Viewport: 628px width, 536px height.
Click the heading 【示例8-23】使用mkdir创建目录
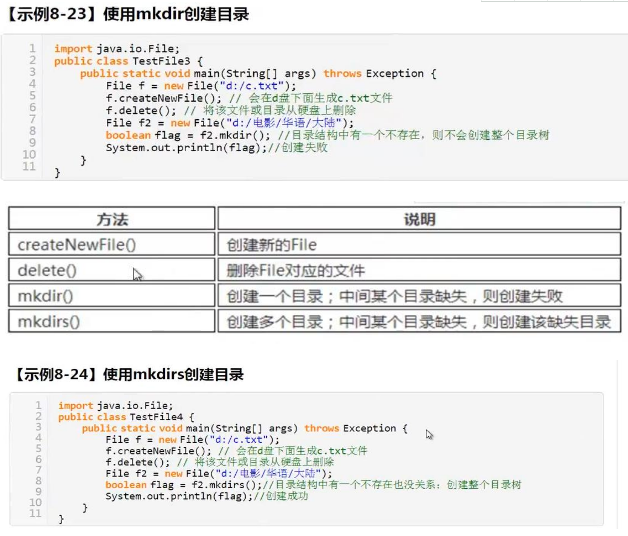[x=128, y=14]
